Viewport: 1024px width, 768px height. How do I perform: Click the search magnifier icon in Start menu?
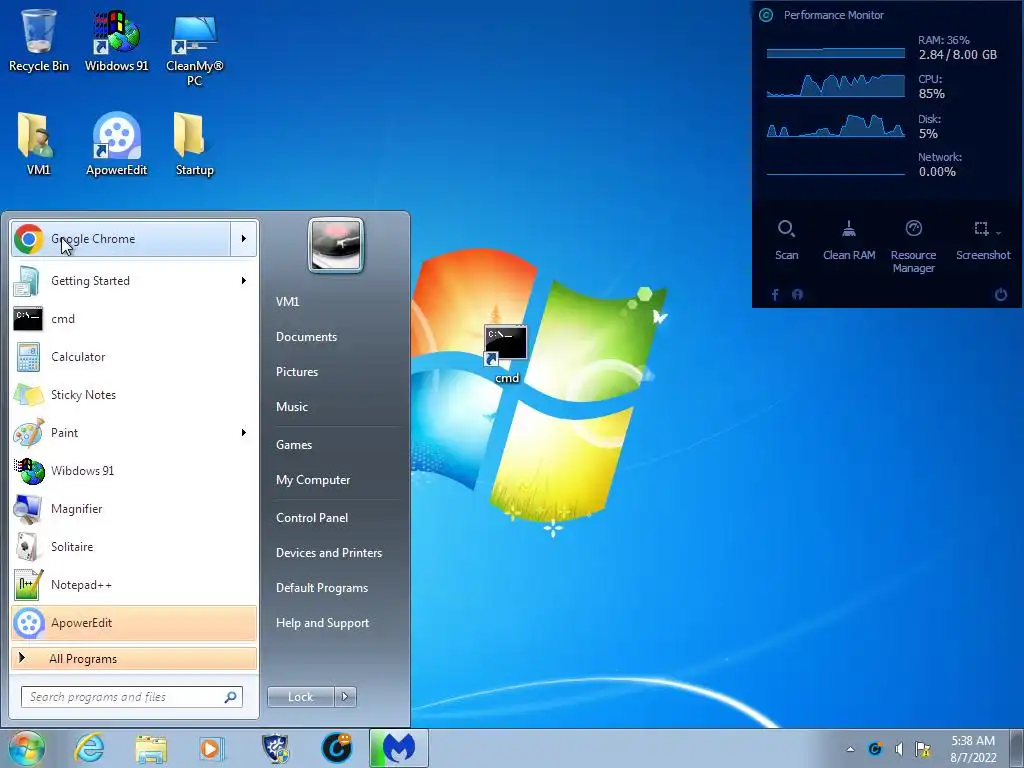coord(231,697)
